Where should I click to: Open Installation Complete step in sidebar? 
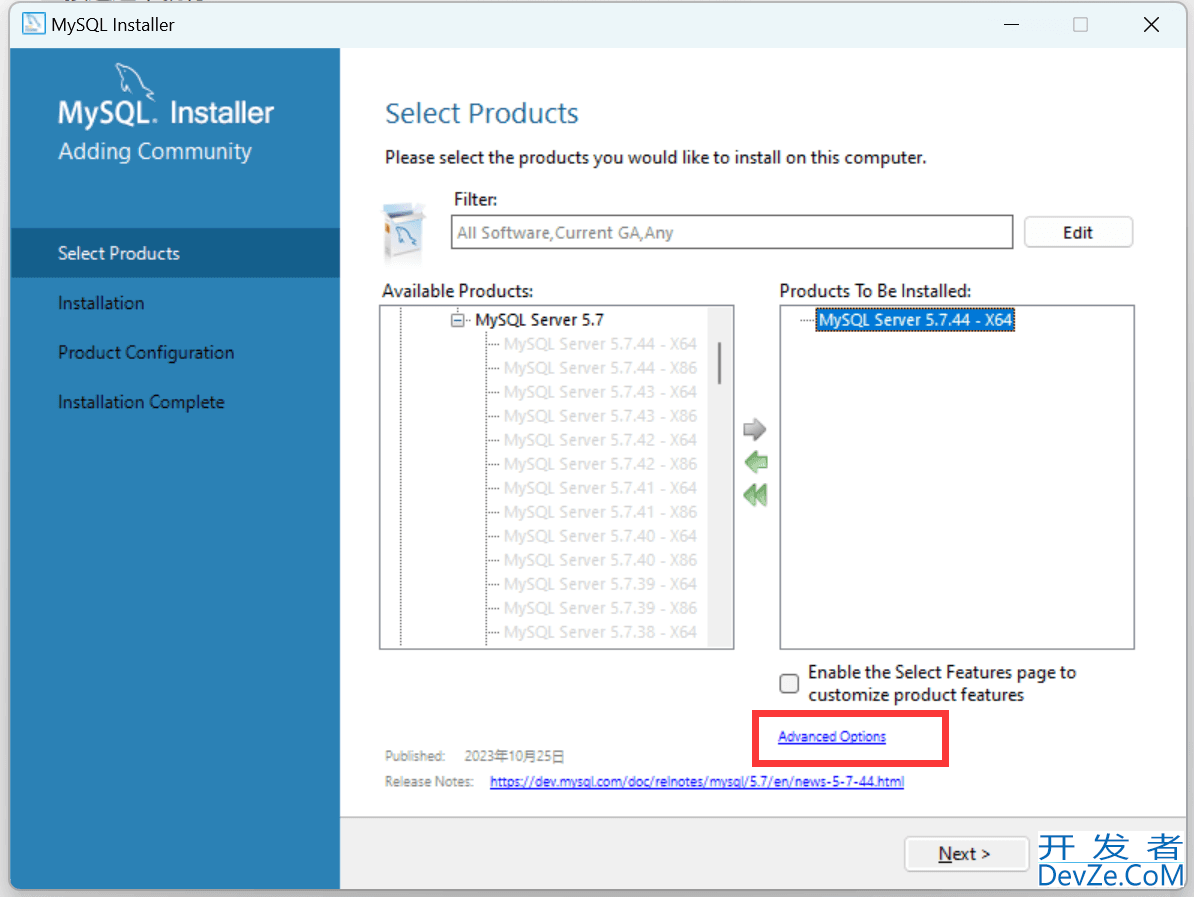141,402
